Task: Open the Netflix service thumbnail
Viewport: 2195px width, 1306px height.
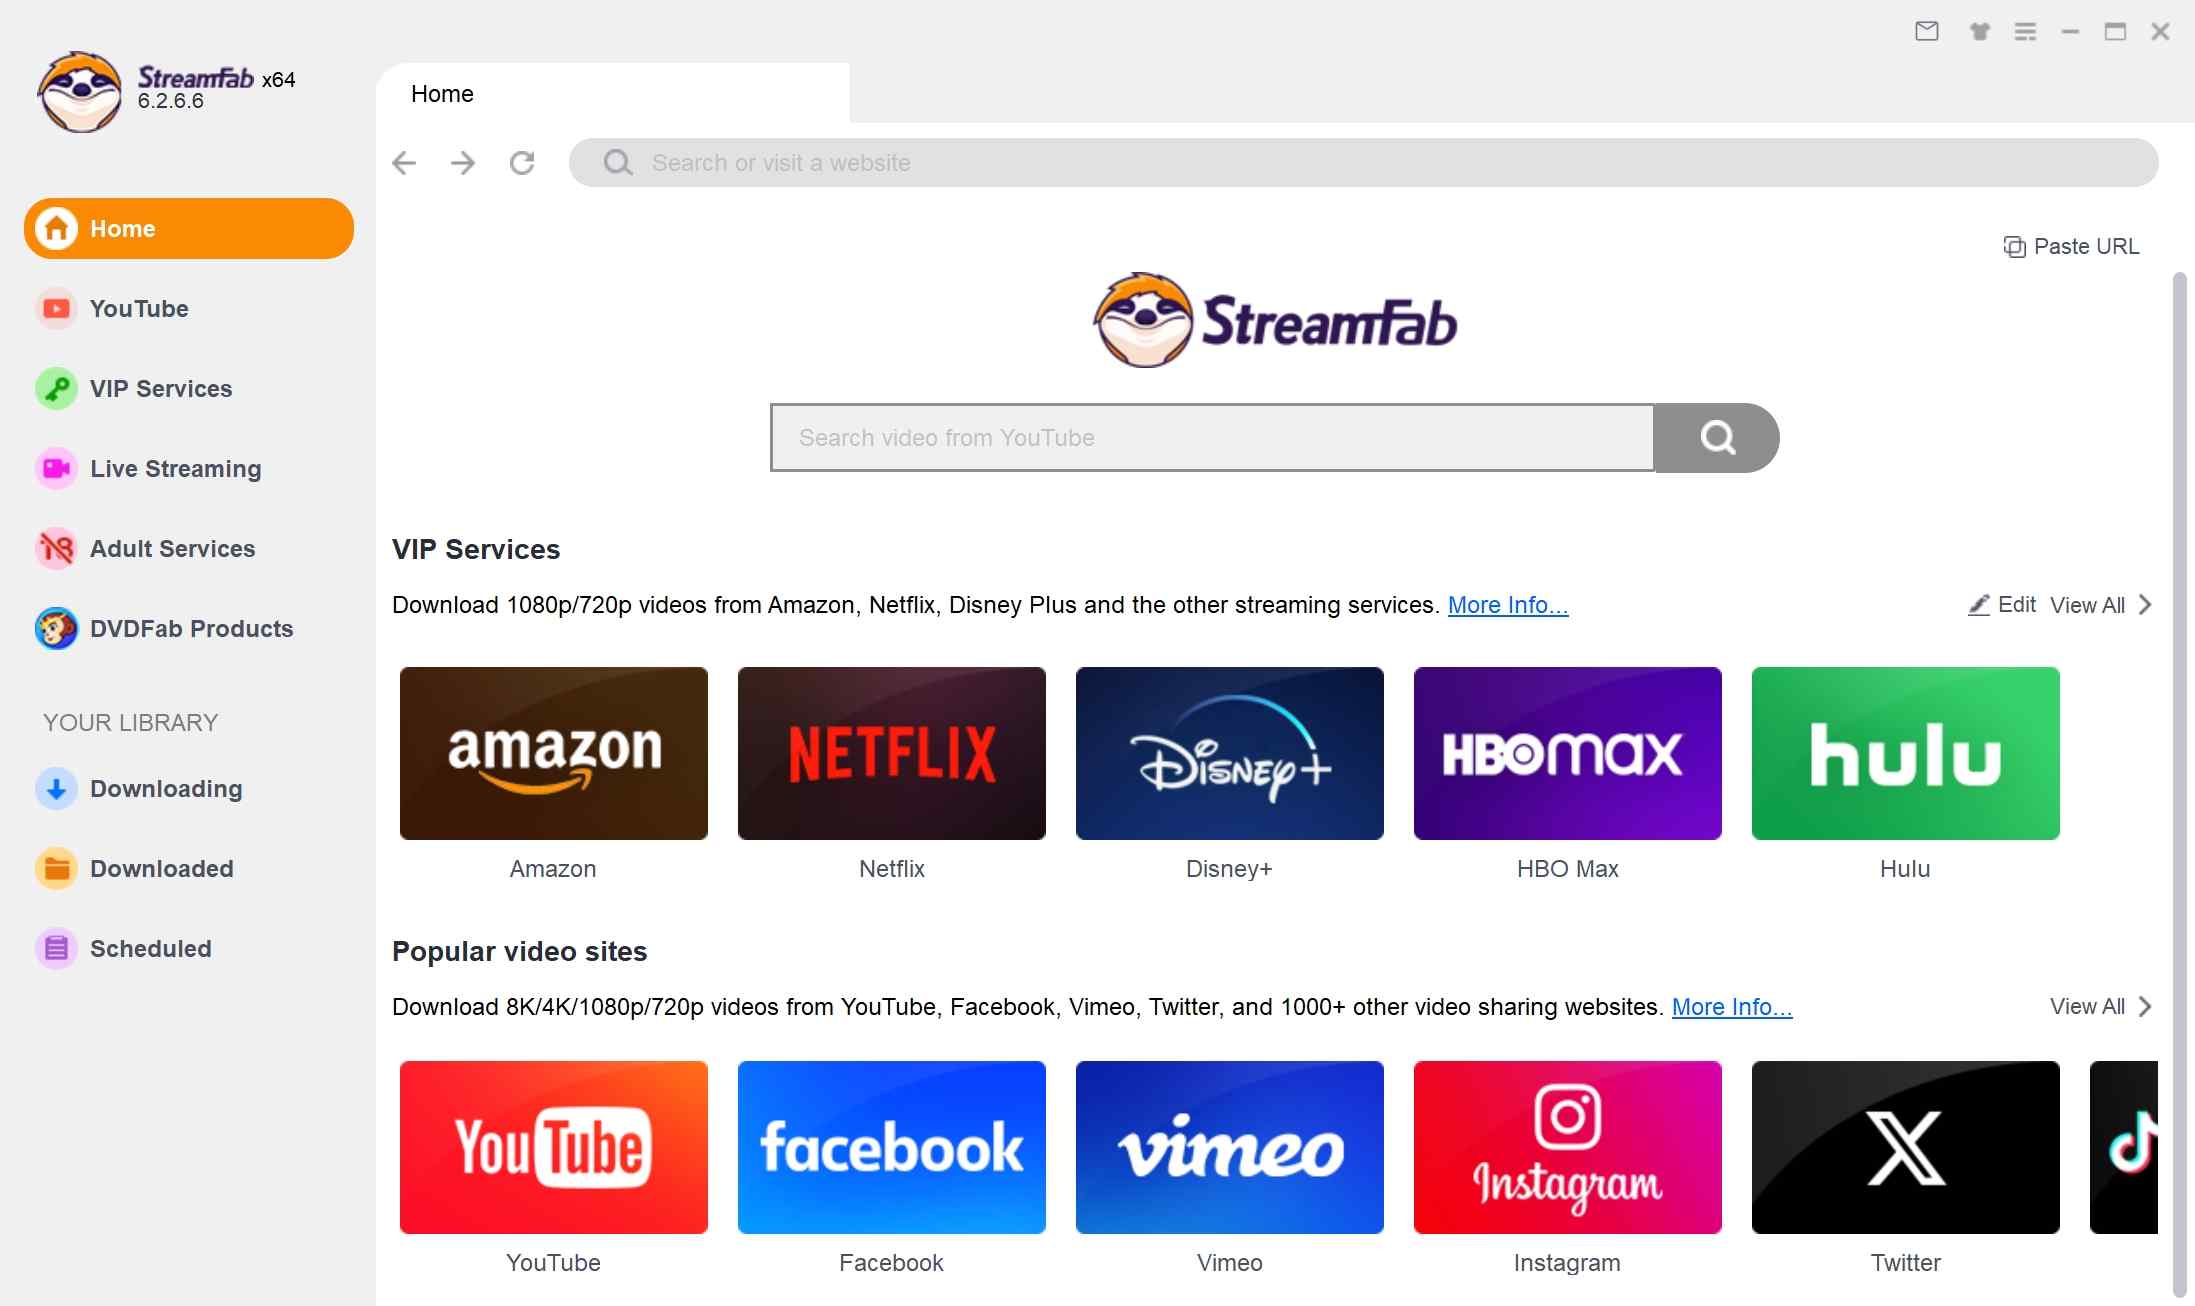Action: (x=891, y=753)
